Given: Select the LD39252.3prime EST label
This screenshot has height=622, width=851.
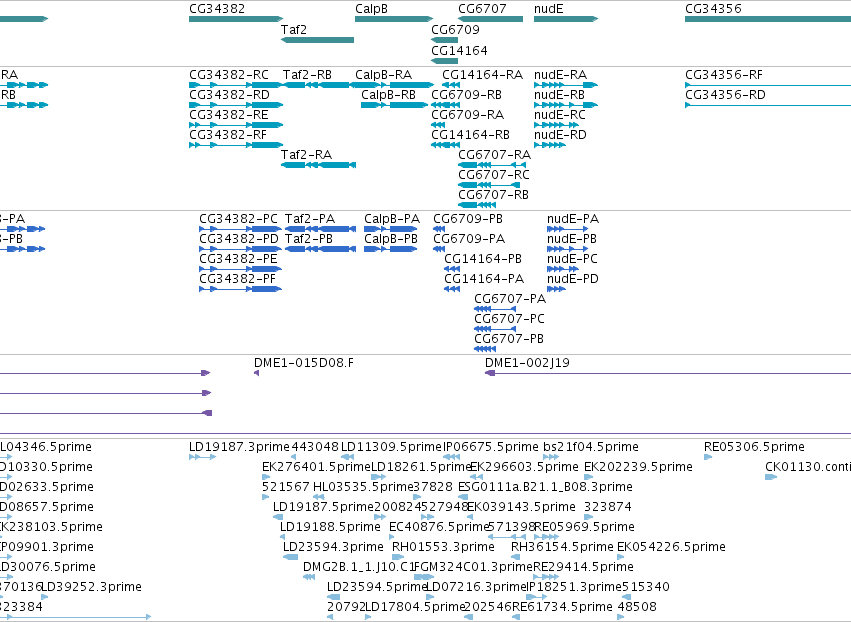Looking at the screenshot, I should (92, 587).
